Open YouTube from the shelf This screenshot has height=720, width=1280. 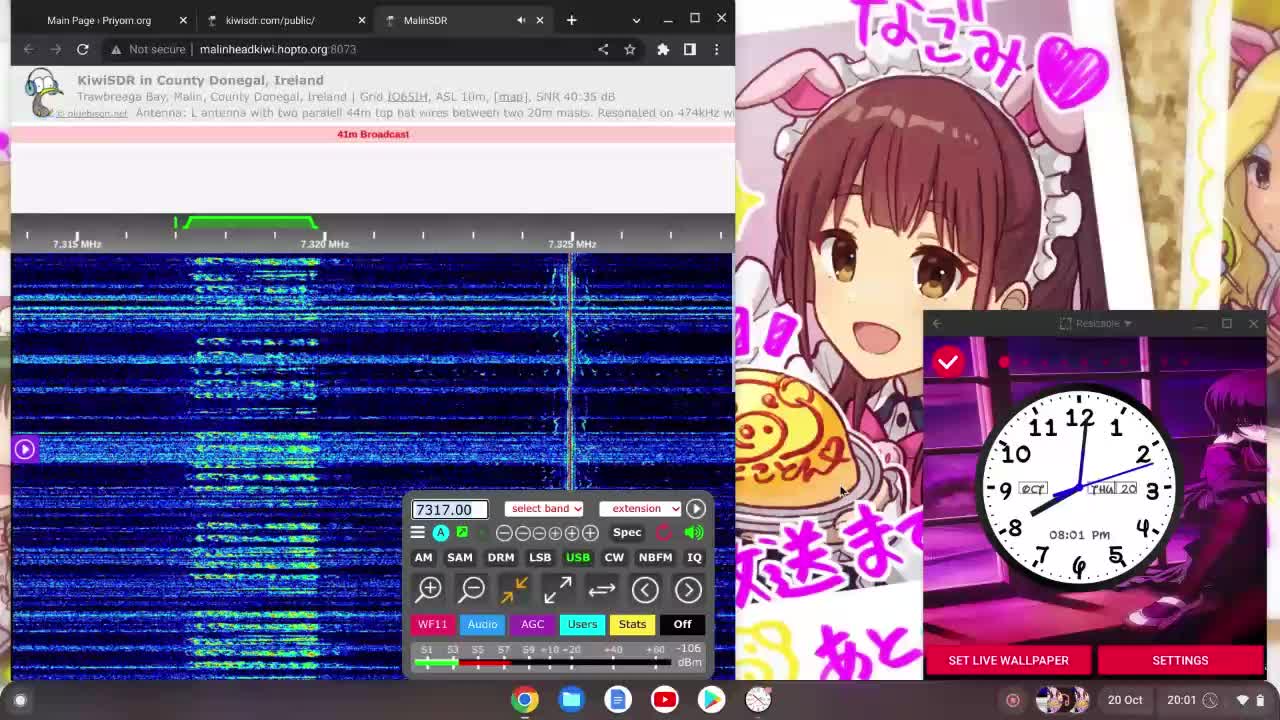pos(665,700)
